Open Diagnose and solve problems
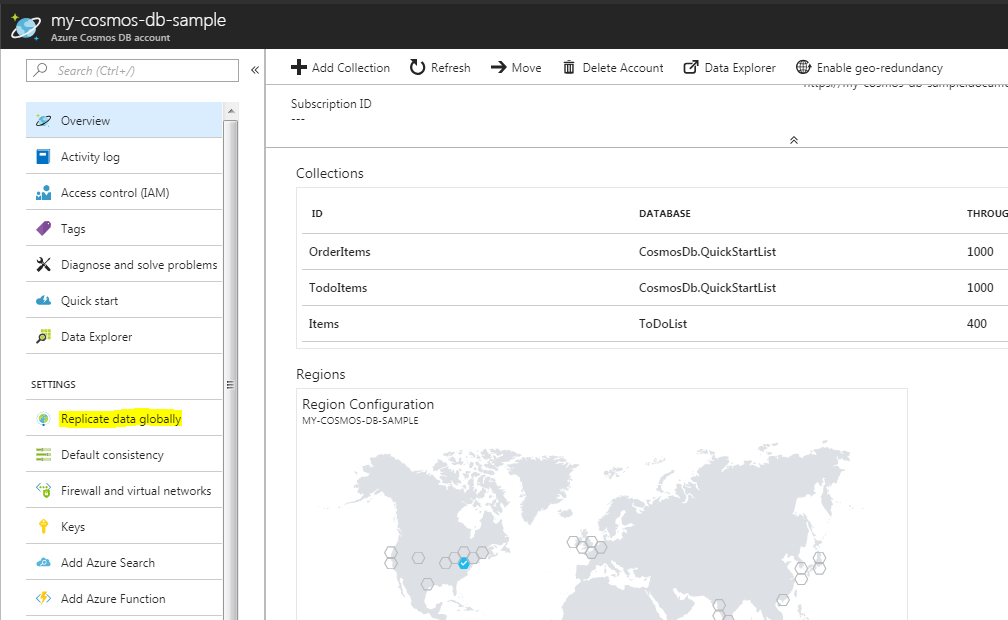This screenshot has height=620, width=1008. (138, 265)
